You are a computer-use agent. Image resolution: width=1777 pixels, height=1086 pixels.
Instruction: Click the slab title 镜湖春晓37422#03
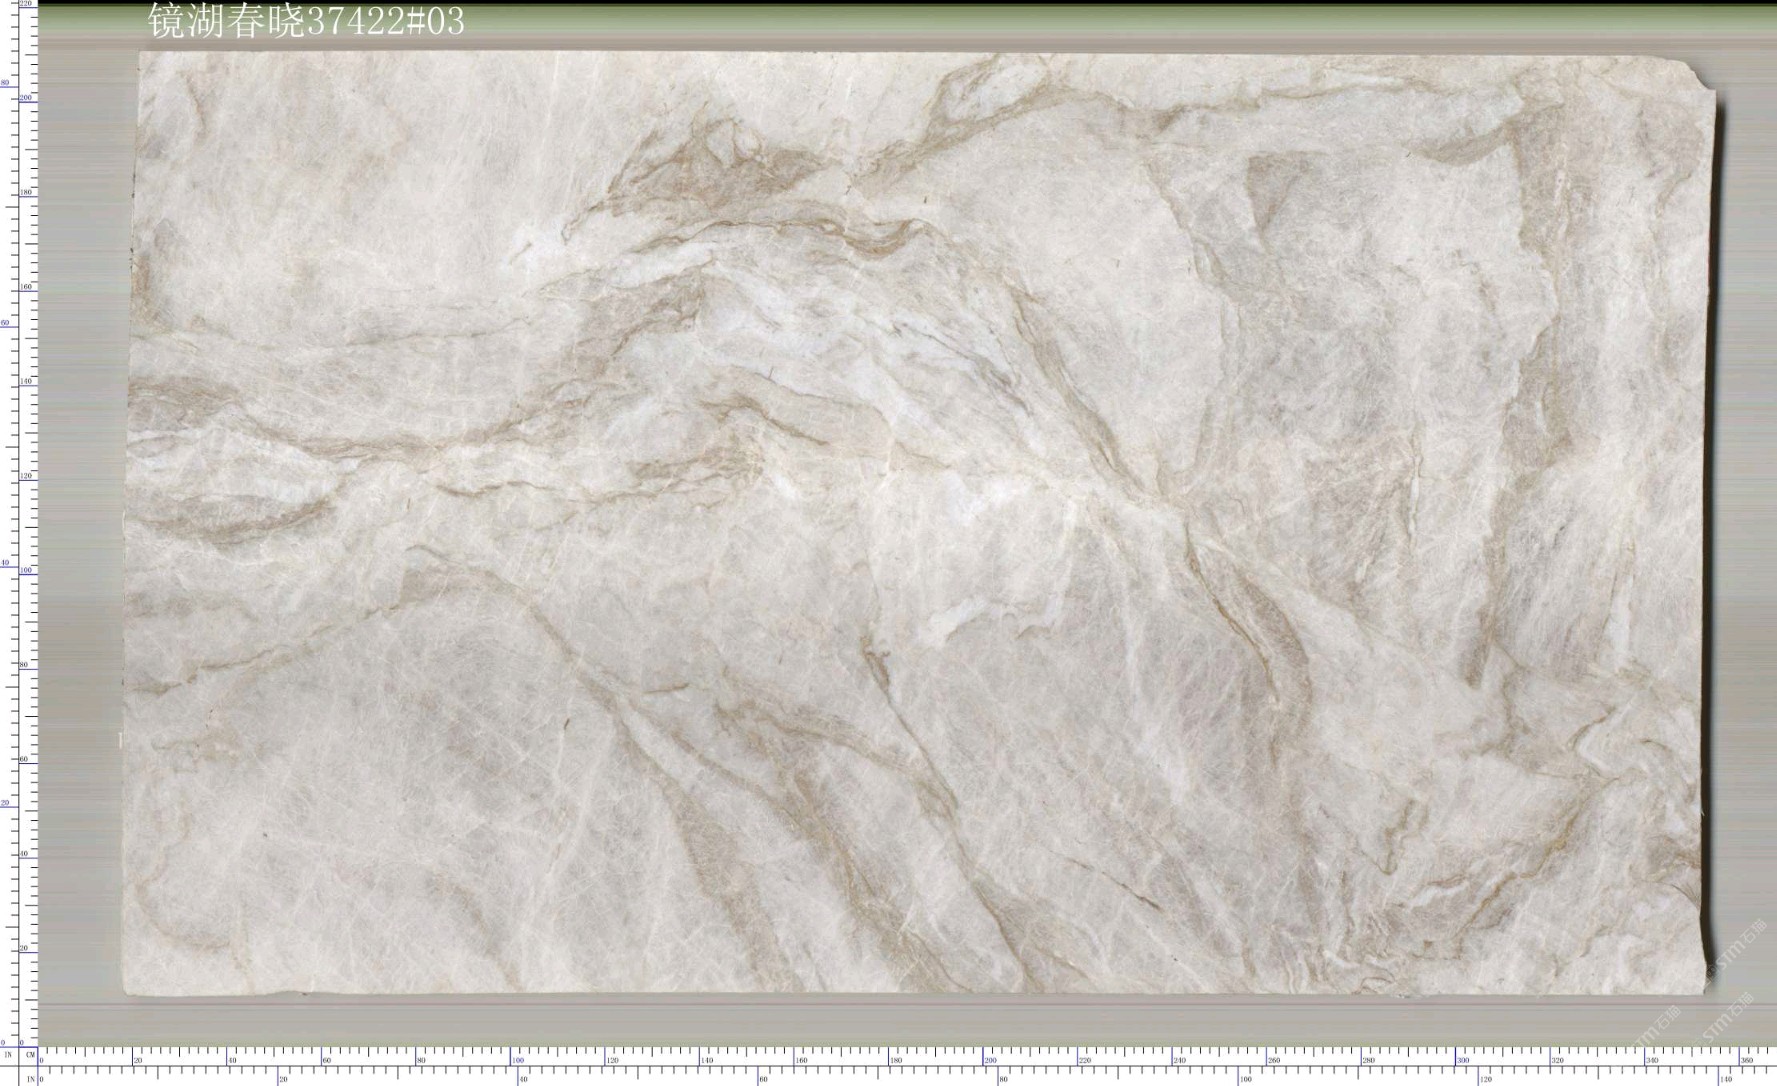306,21
